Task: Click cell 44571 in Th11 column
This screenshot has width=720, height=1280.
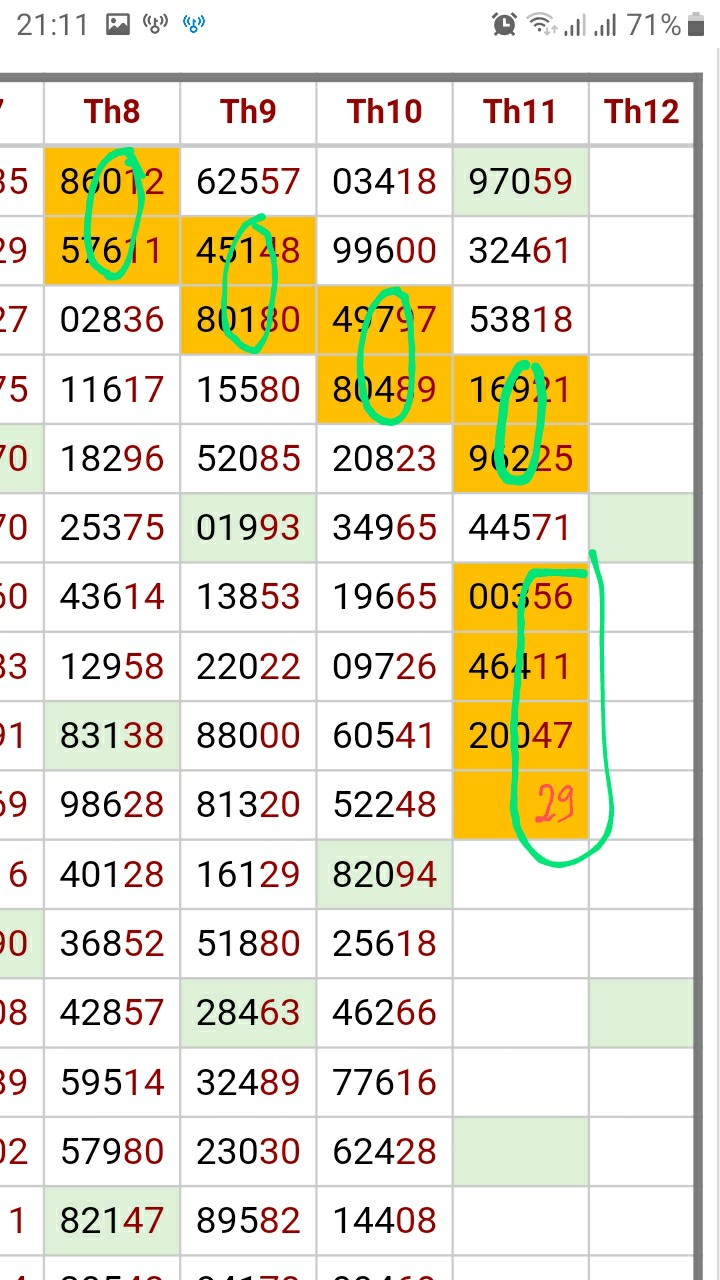Action: 520,527
